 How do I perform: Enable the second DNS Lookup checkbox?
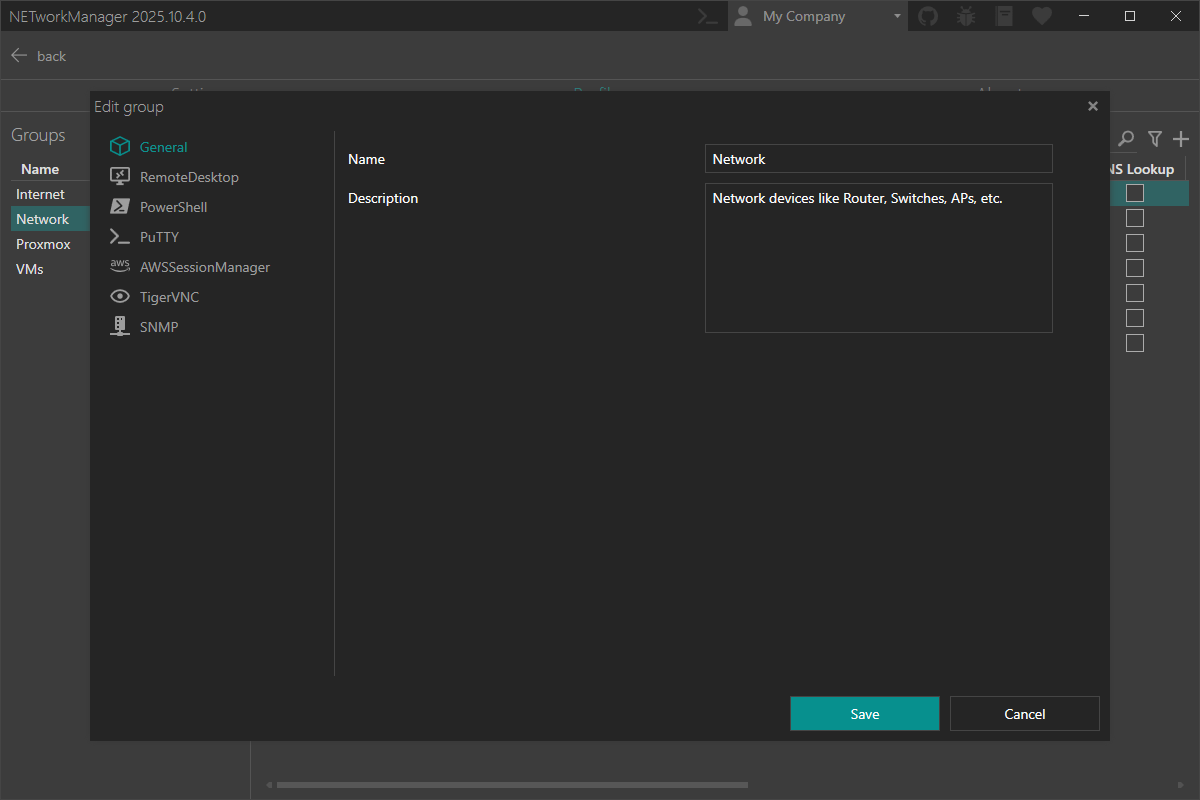tap(1135, 218)
